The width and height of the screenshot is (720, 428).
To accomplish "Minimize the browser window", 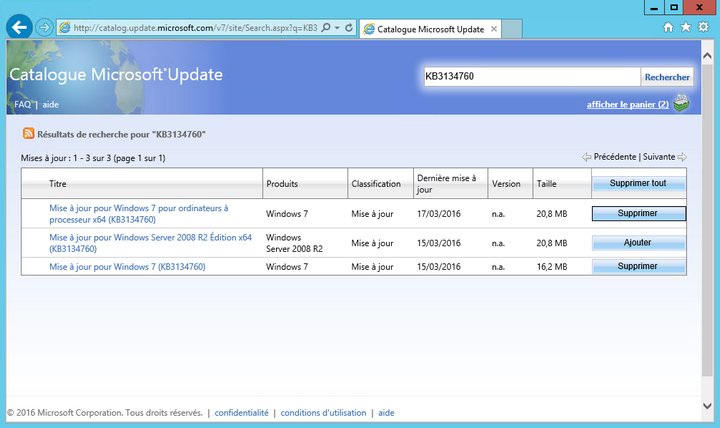I will pos(654,7).
